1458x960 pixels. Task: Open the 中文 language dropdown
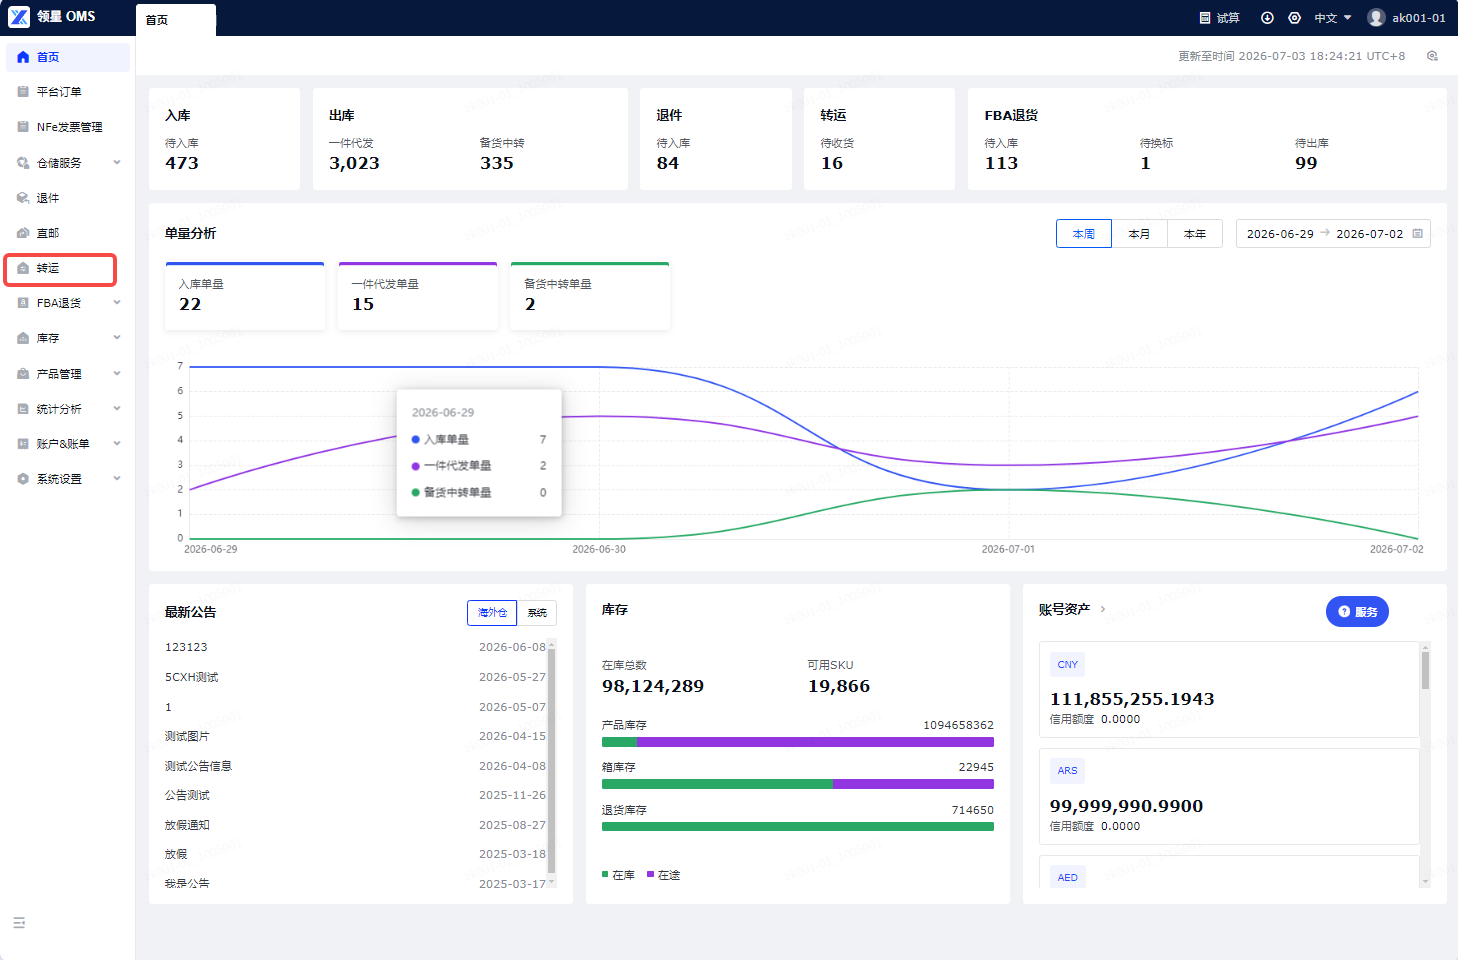[1333, 18]
